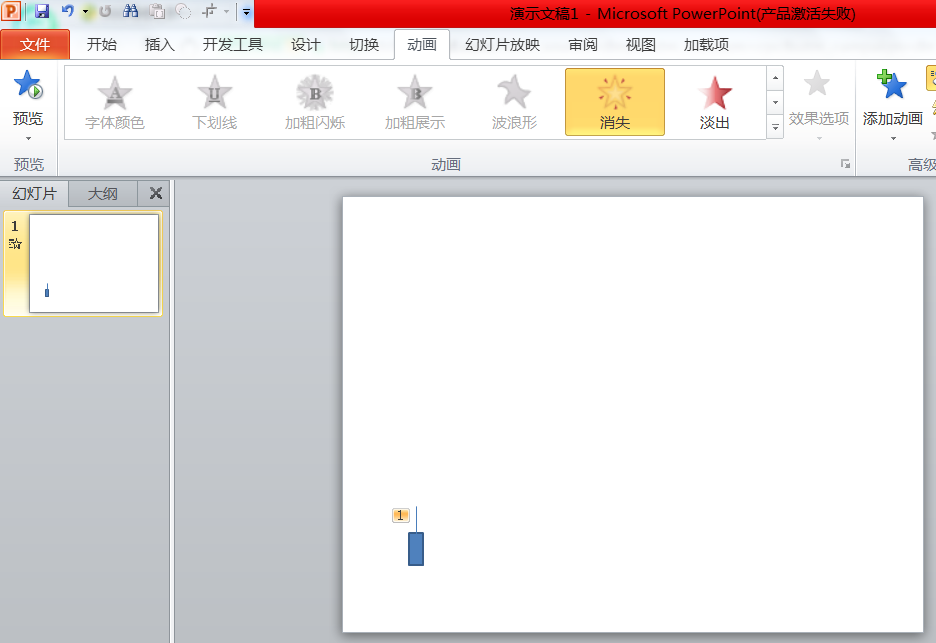Image resolution: width=936 pixels, height=643 pixels.
Task: Apply the 波浪形 animation effect
Action: [x=514, y=101]
